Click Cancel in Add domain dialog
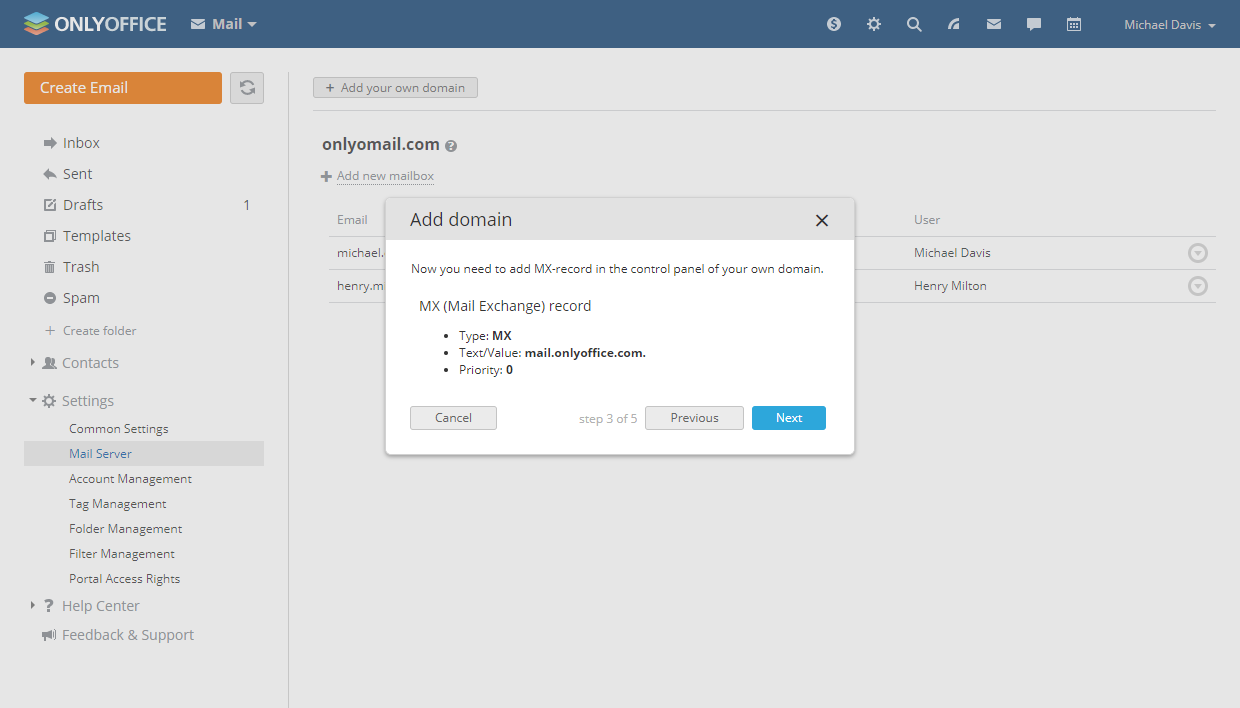1240x708 pixels. click(x=453, y=418)
